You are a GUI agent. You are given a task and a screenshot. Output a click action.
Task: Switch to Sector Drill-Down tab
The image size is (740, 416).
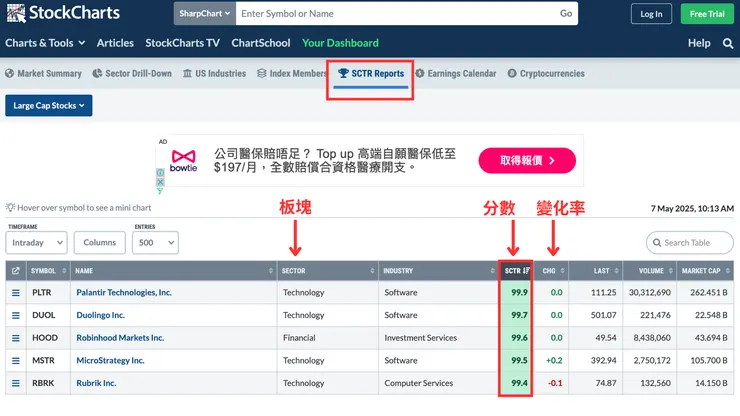[132, 74]
